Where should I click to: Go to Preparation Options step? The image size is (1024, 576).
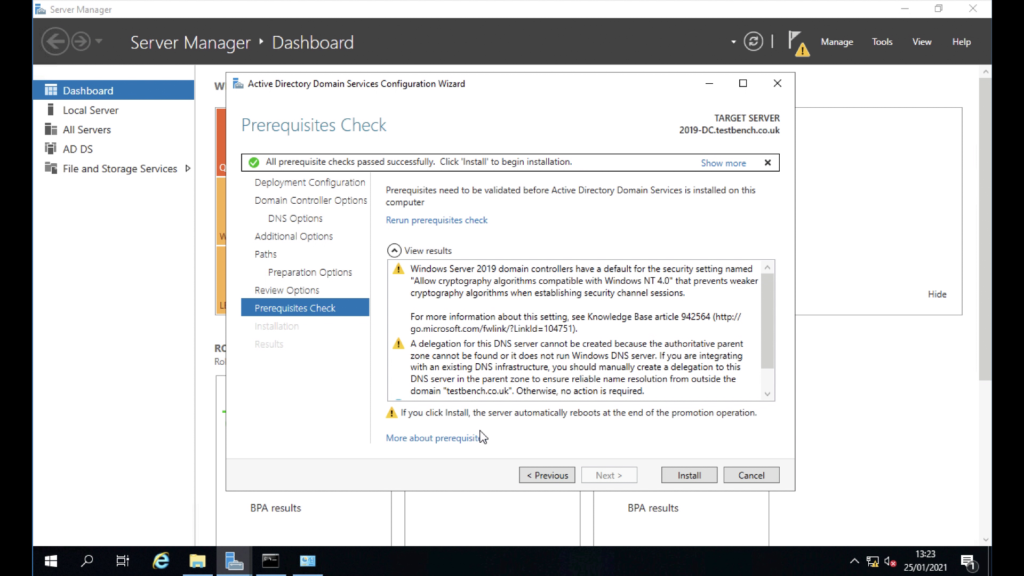click(310, 272)
